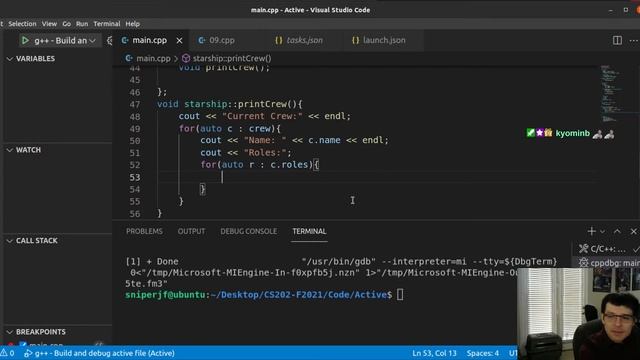Click Spaces: 4 indentation setting
Image resolution: width=640 pixels, height=360 pixels.
pos(482,353)
